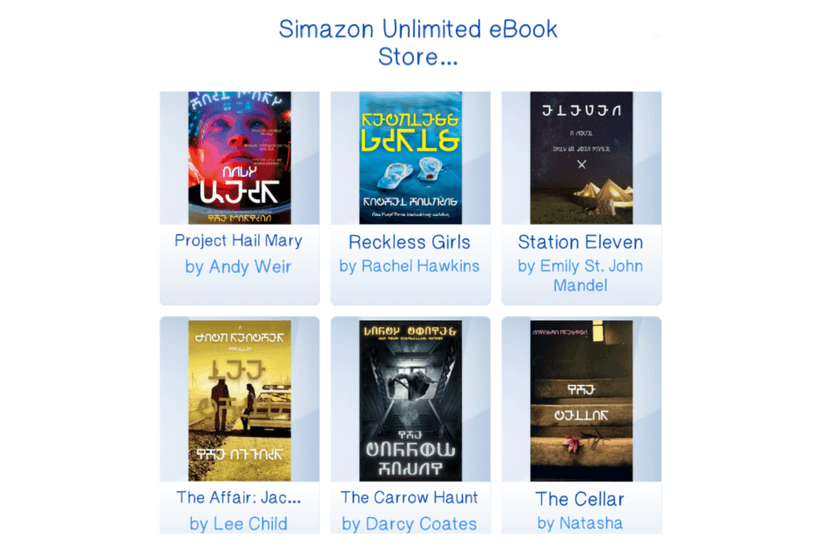
Task: Click the Project Hail Mary title link
Action: coord(238,241)
